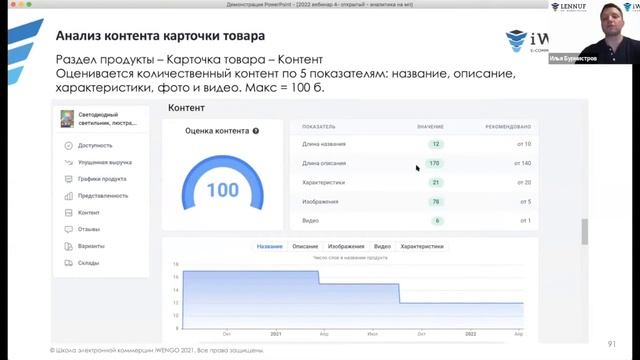Screen dimensions: 640x360
Task: Click the Значение column header
Action: [x=430, y=127]
